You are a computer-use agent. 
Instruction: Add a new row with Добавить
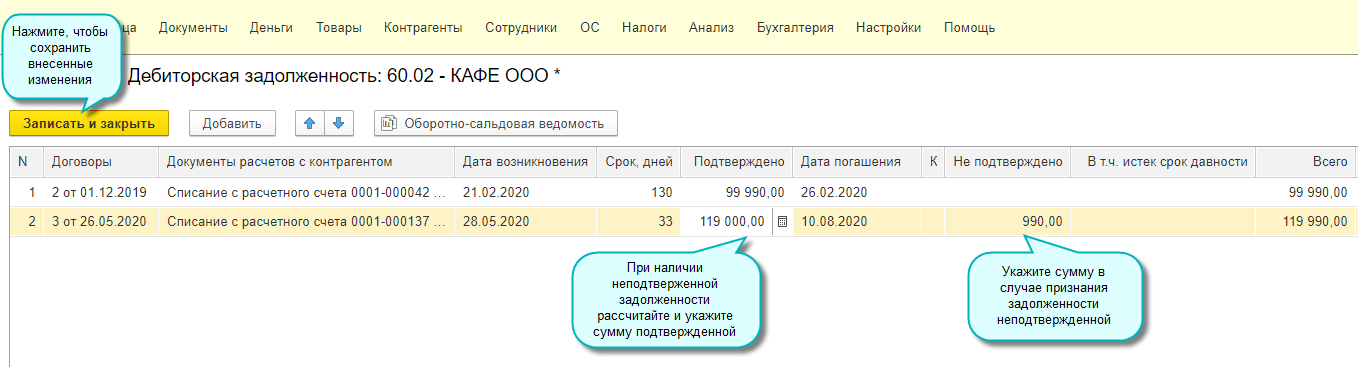coord(232,123)
